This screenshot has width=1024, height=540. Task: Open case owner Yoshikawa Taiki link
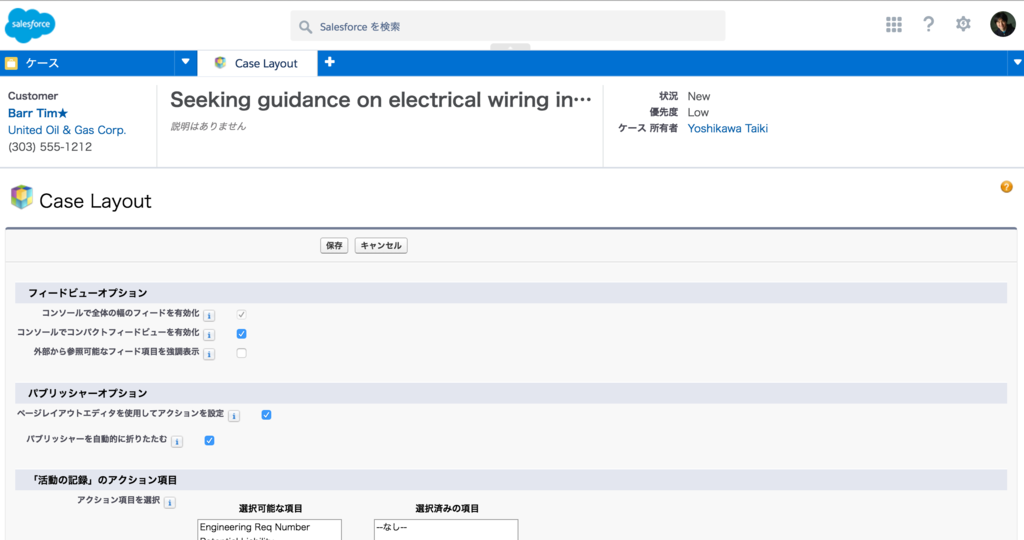click(728, 129)
